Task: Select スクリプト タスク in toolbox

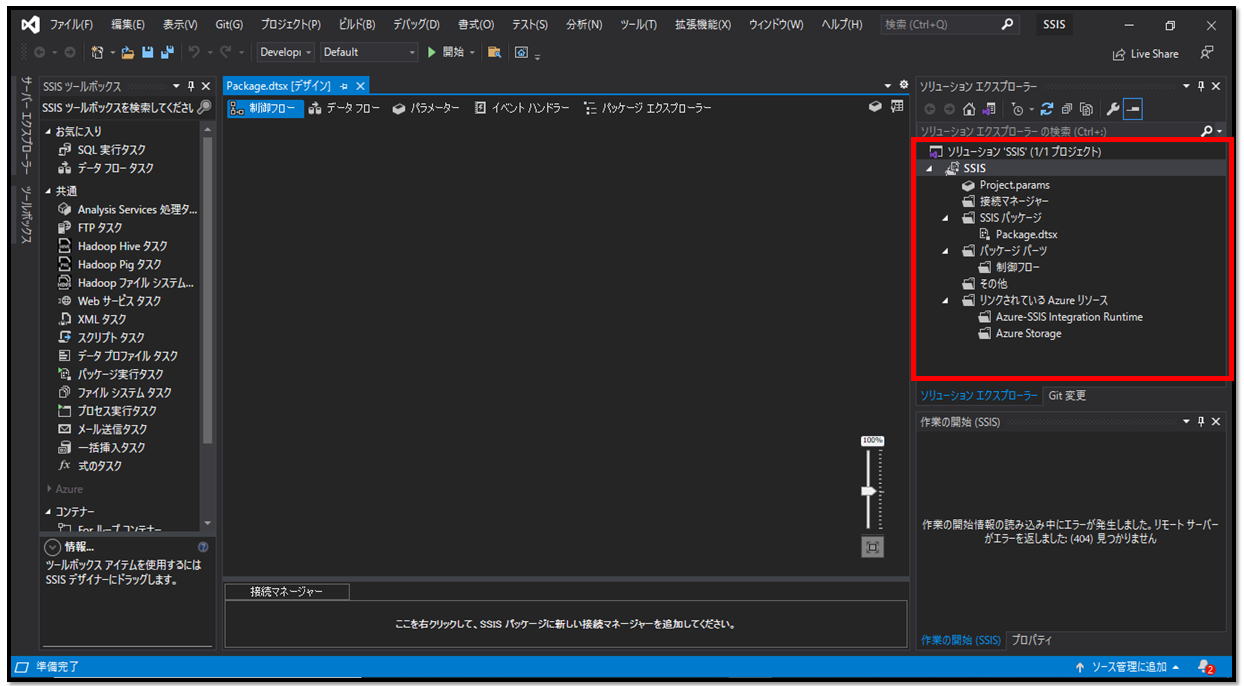Action: point(111,338)
